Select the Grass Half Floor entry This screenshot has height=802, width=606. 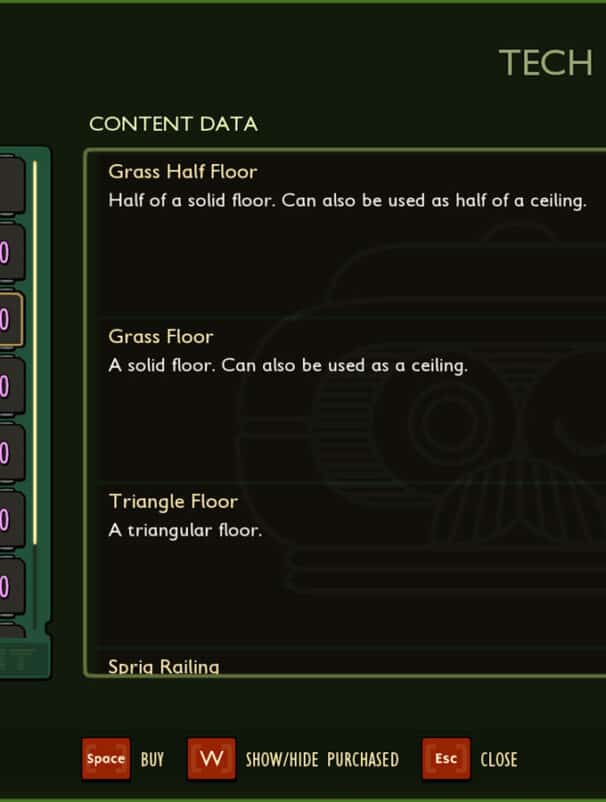(x=183, y=172)
